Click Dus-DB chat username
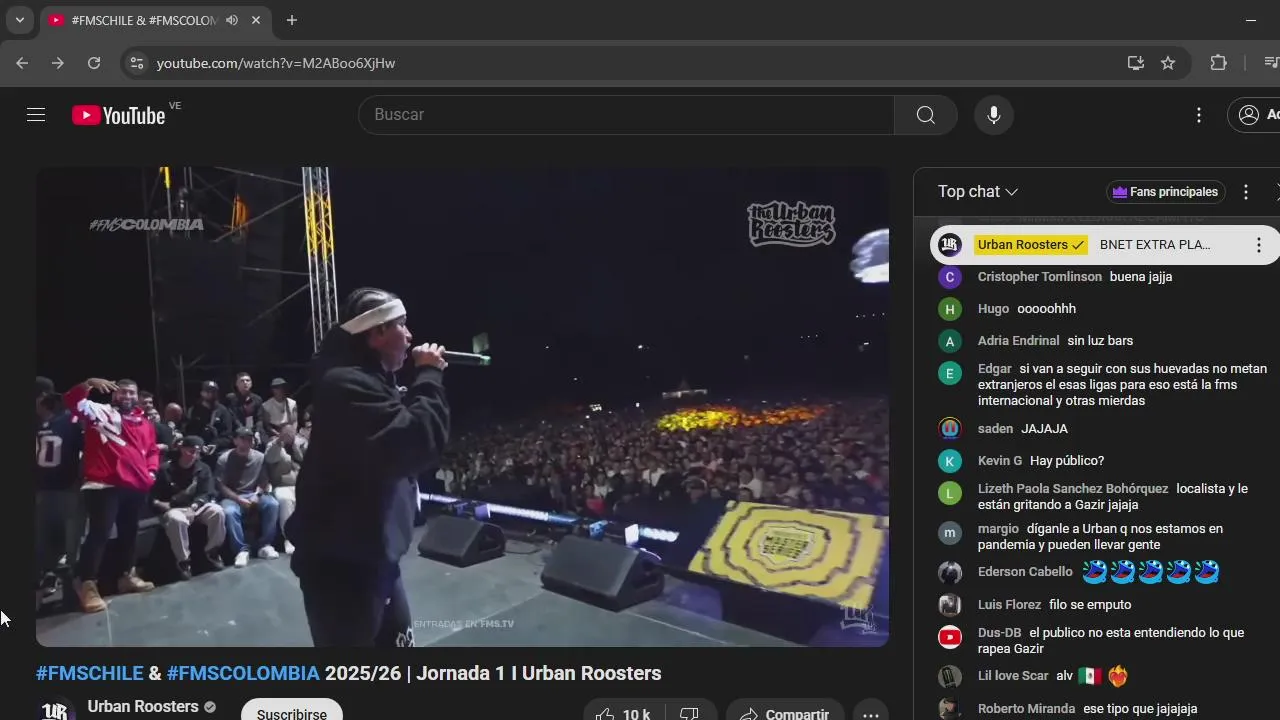Image resolution: width=1280 pixels, height=720 pixels. tap(999, 633)
